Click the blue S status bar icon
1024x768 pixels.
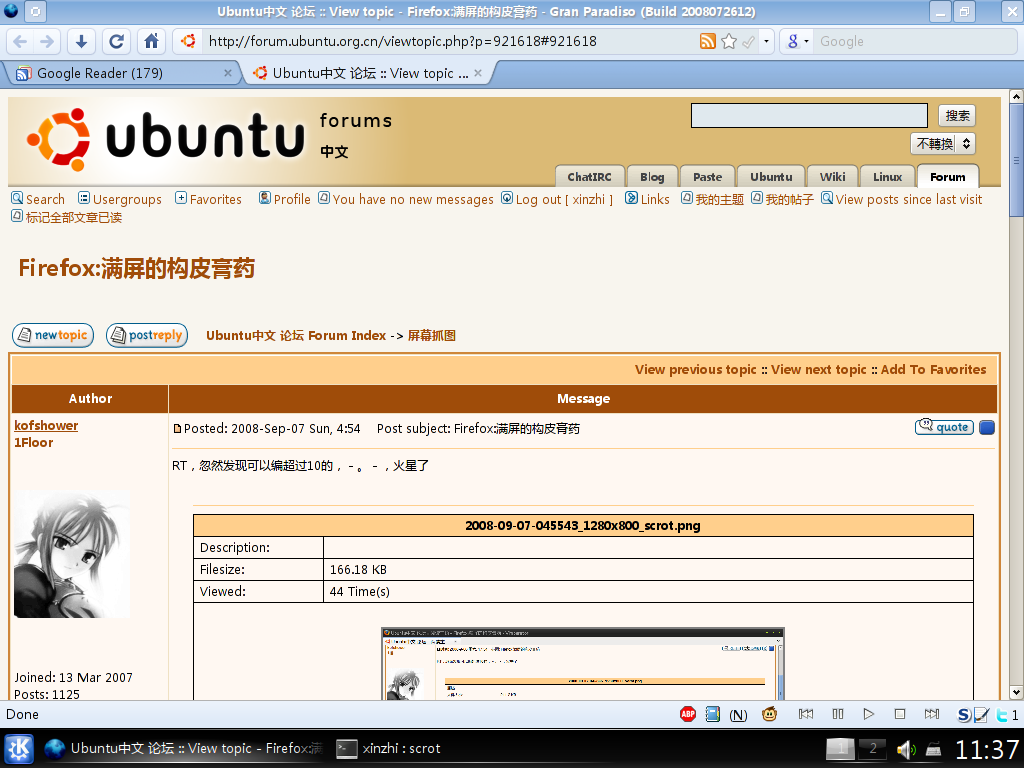pyautogui.click(x=963, y=715)
